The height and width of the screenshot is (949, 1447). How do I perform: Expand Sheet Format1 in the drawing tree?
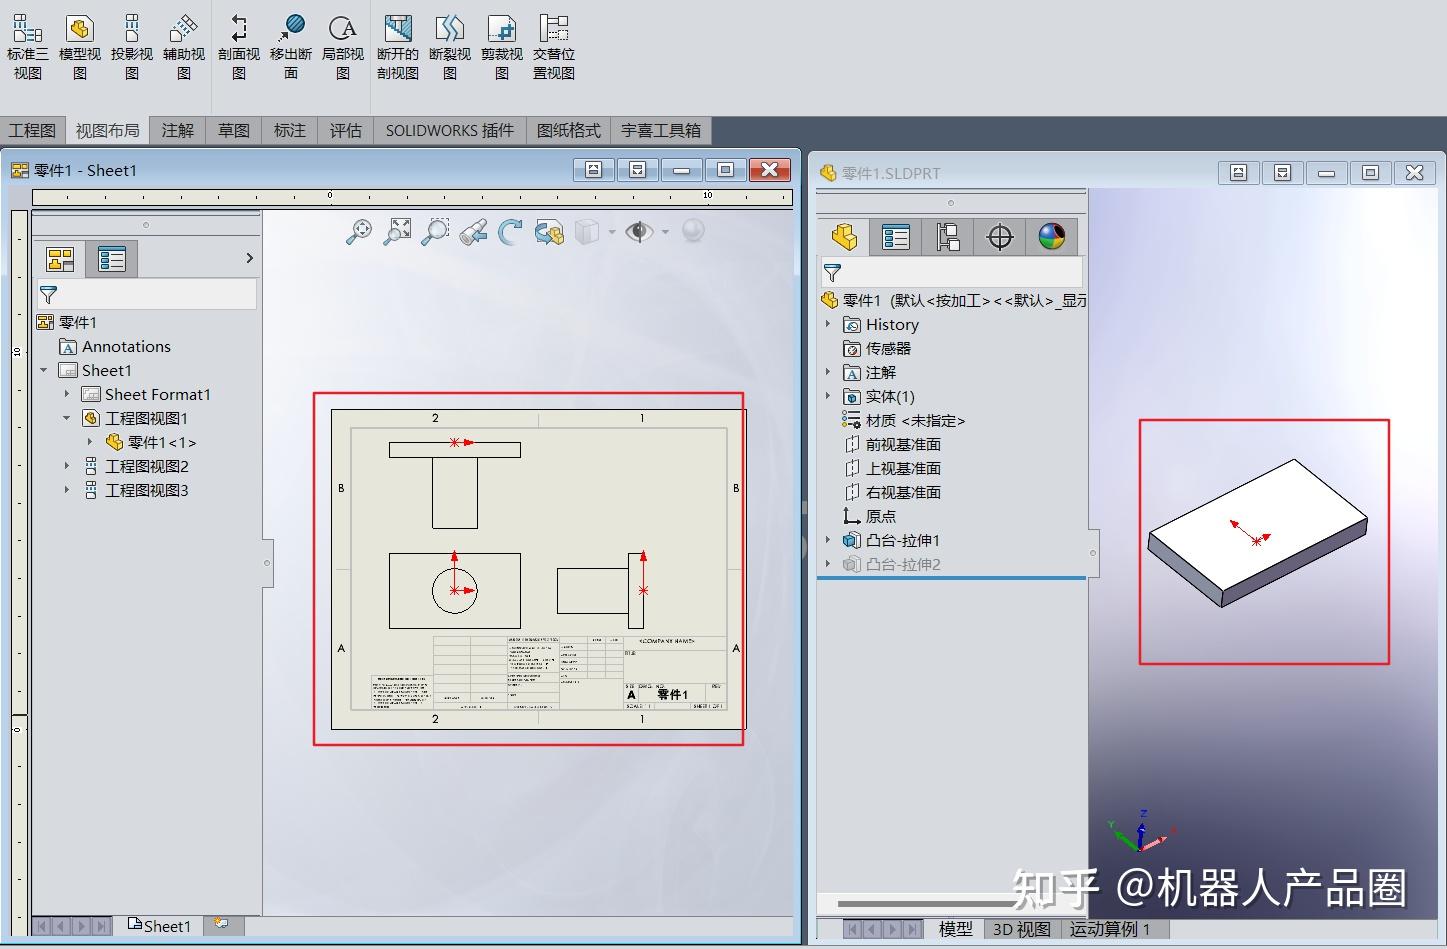pos(66,394)
